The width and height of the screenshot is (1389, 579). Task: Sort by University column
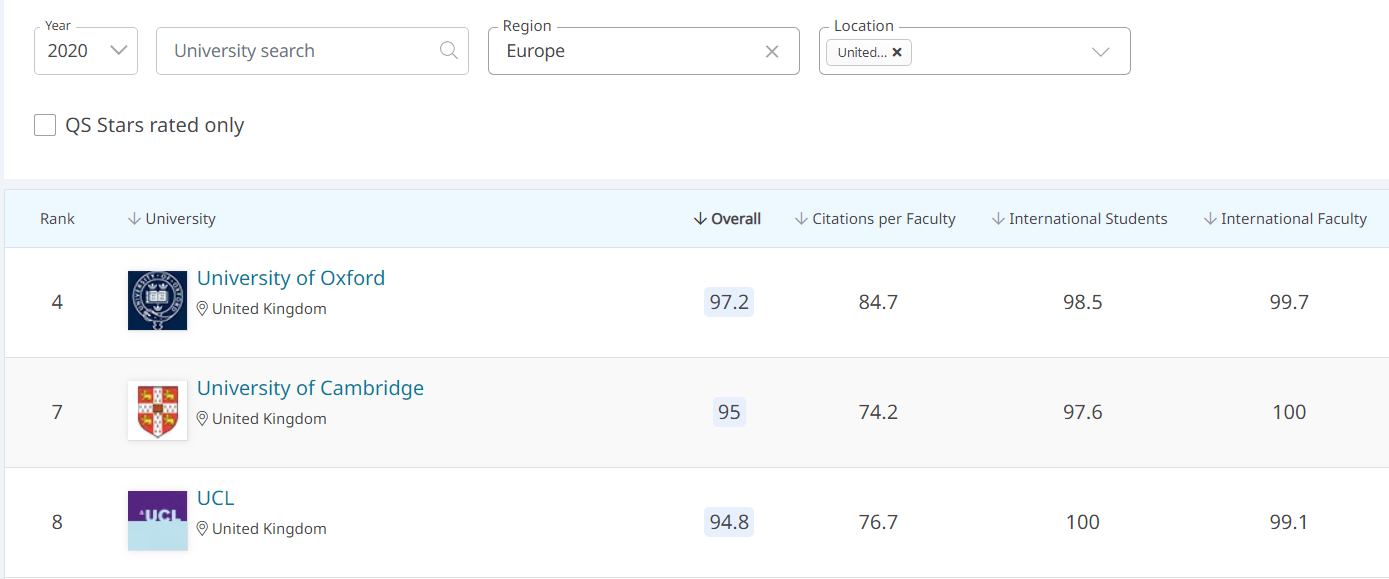(172, 219)
